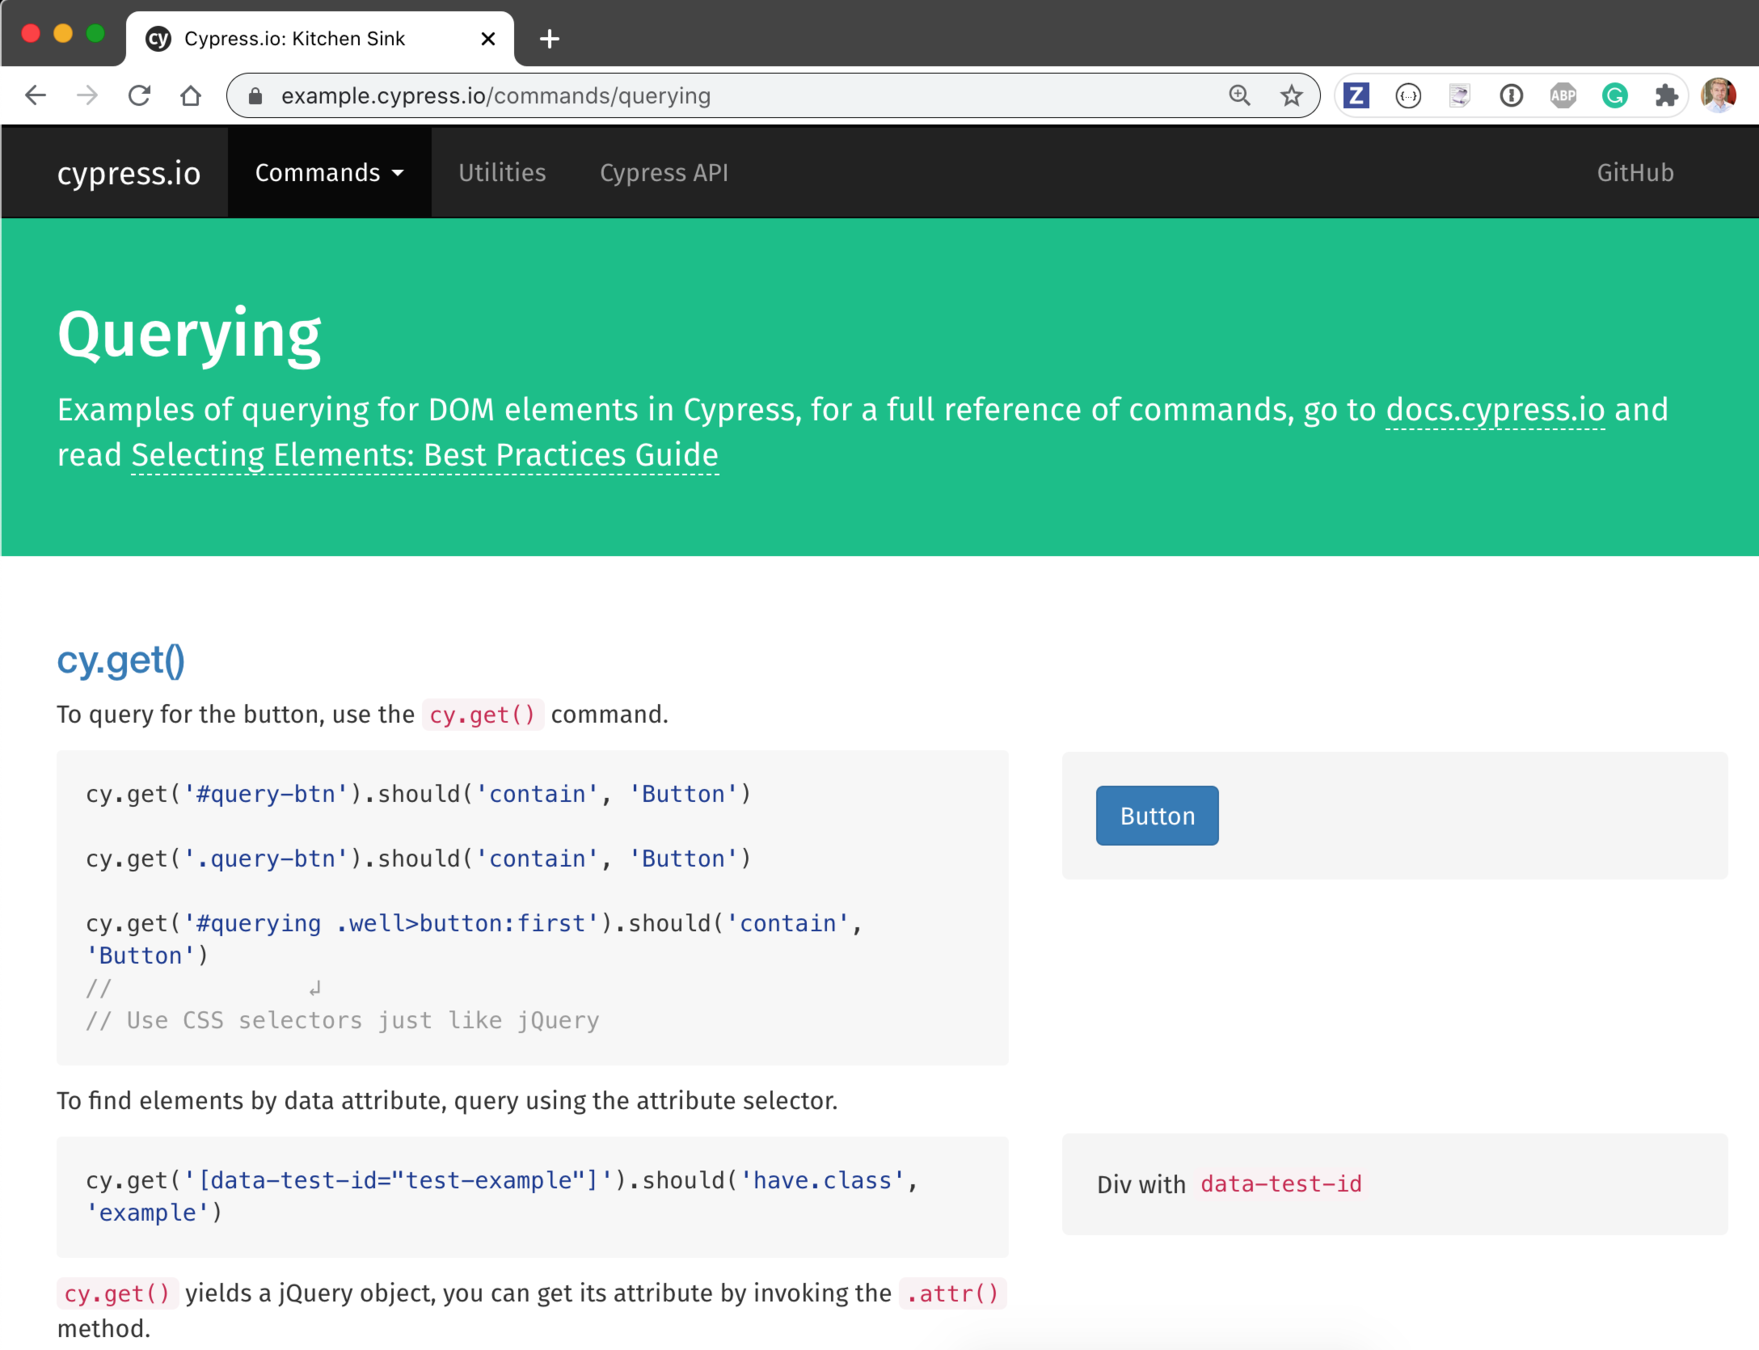Open the Utilities nav item
1759x1350 pixels.
[502, 173]
